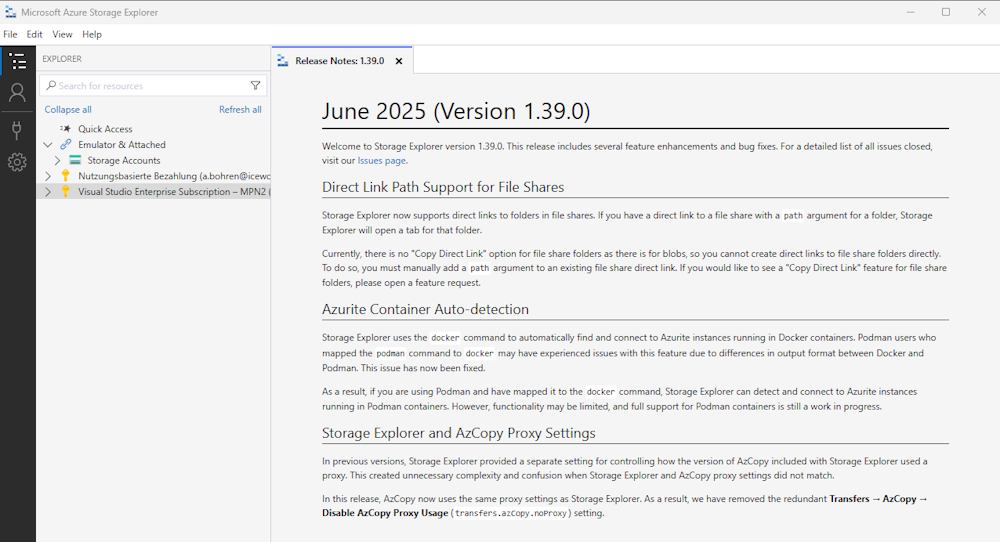Screen dimensions: 1000x542
Task: Click the Collapse all link
Action: 68,110
